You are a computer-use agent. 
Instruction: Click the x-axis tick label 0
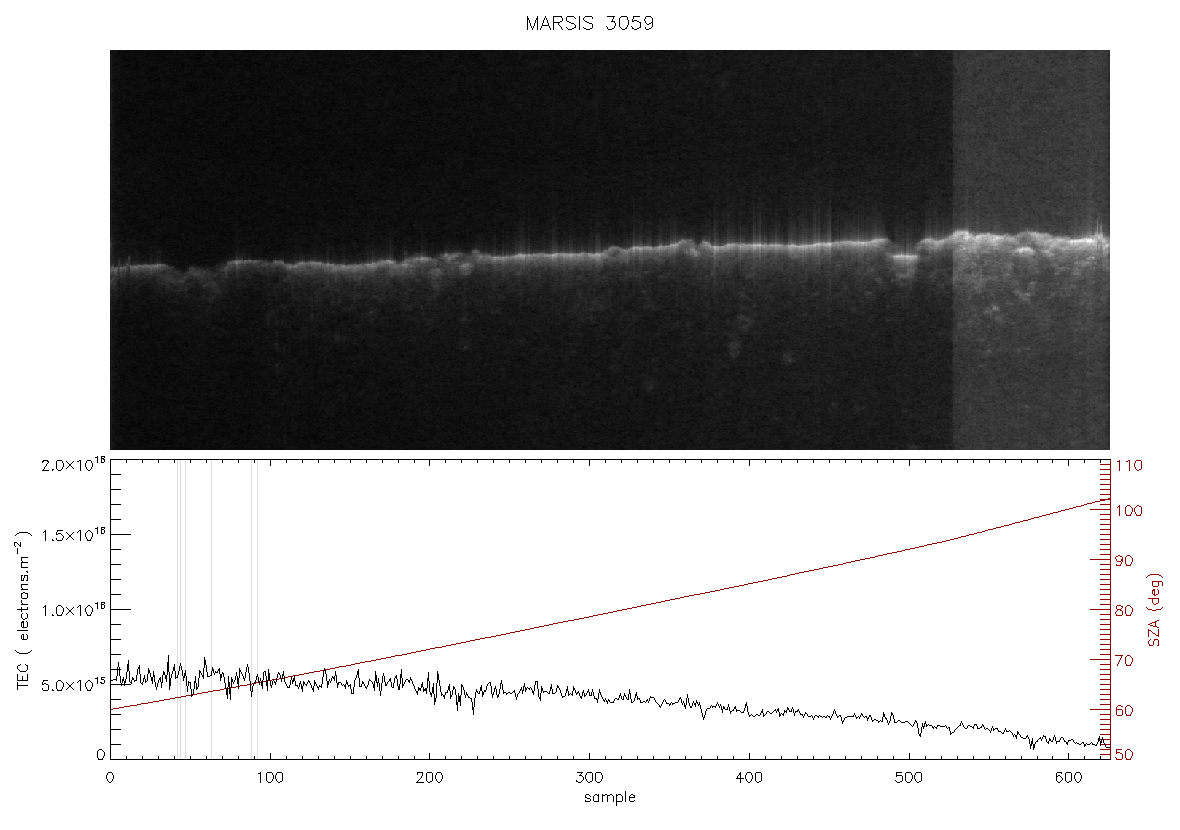[110, 777]
